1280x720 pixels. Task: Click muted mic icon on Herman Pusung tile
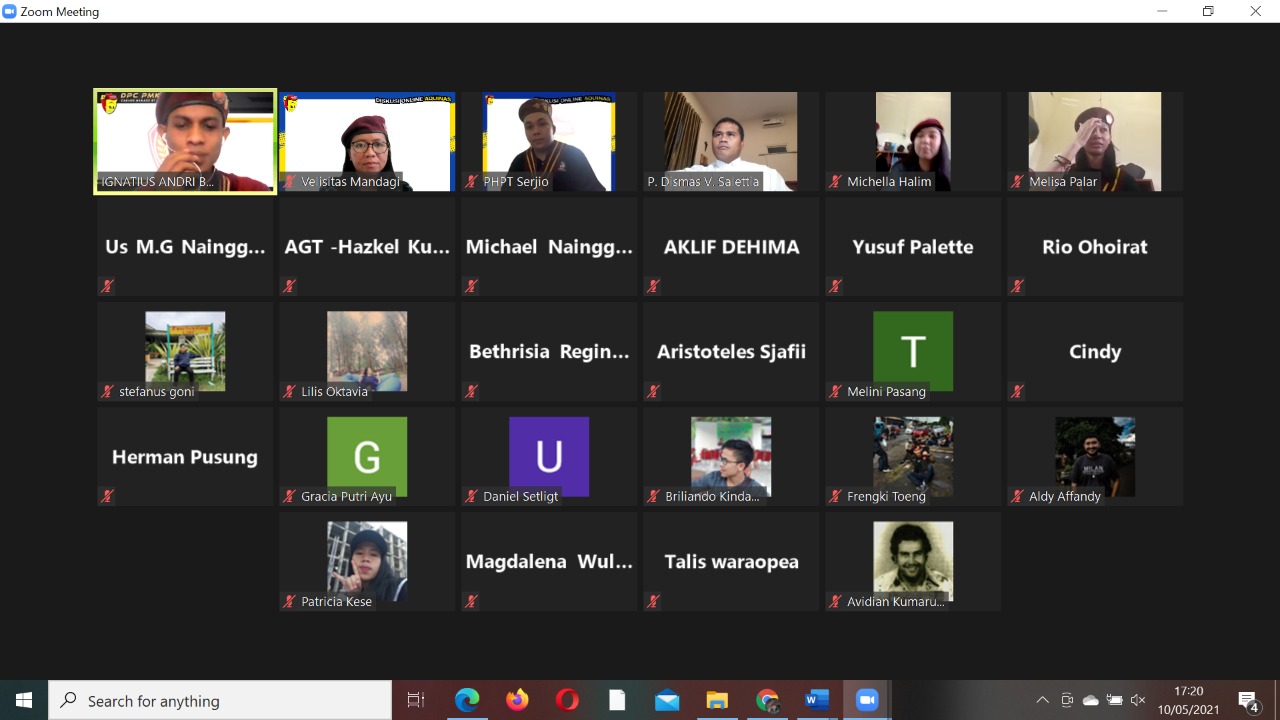107,496
